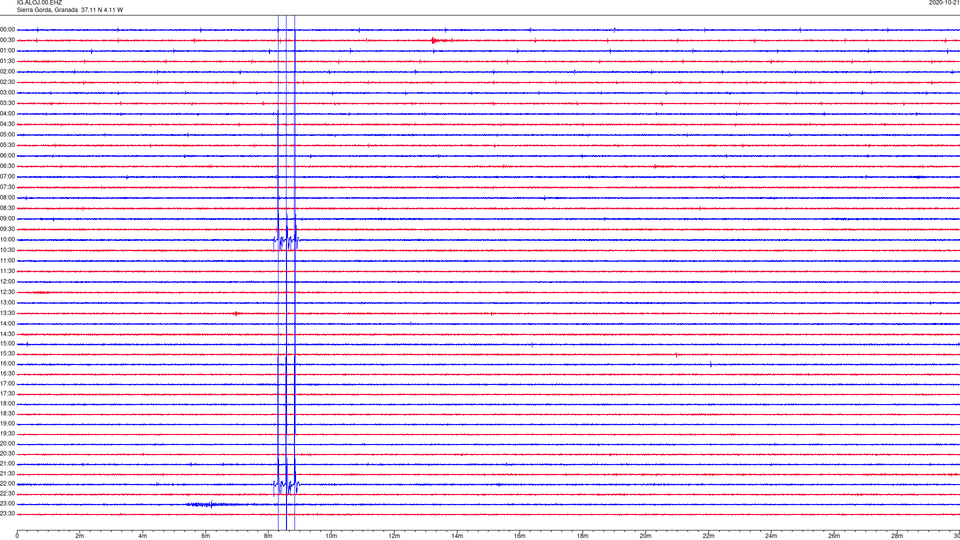
Task: Choose the 06:30 trace label
Action: pyautogui.click(x=8, y=166)
